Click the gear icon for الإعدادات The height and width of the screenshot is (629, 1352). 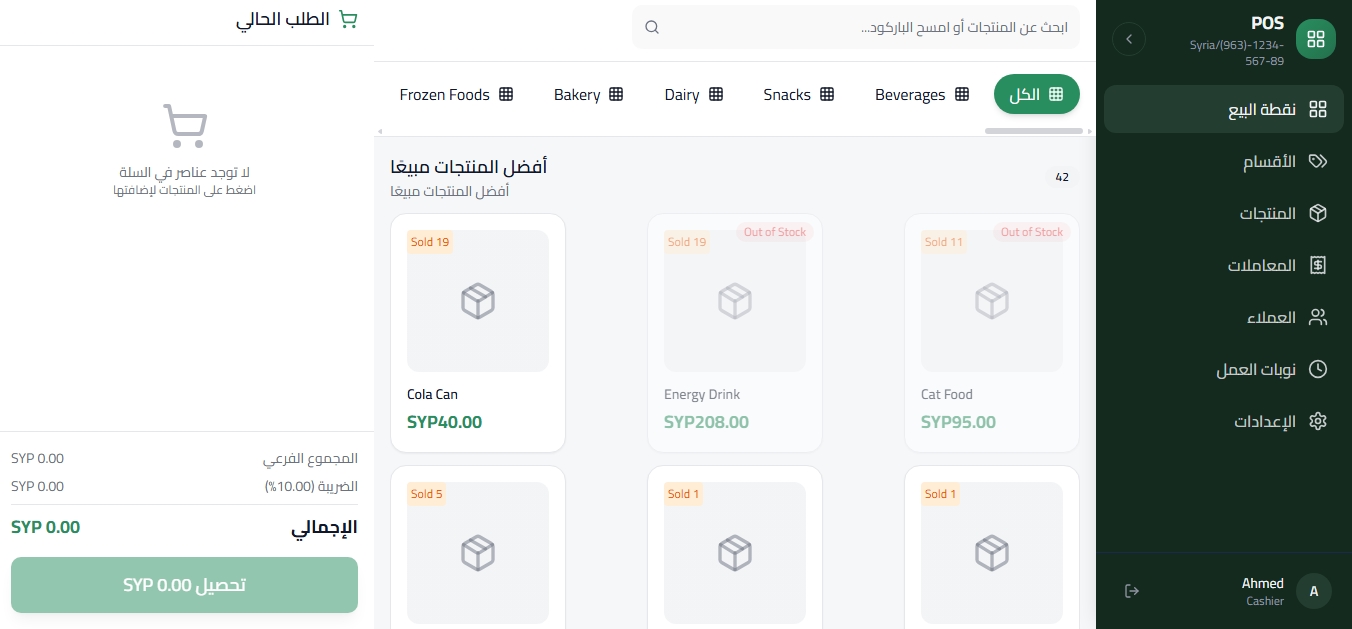(x=1318, y=421)
